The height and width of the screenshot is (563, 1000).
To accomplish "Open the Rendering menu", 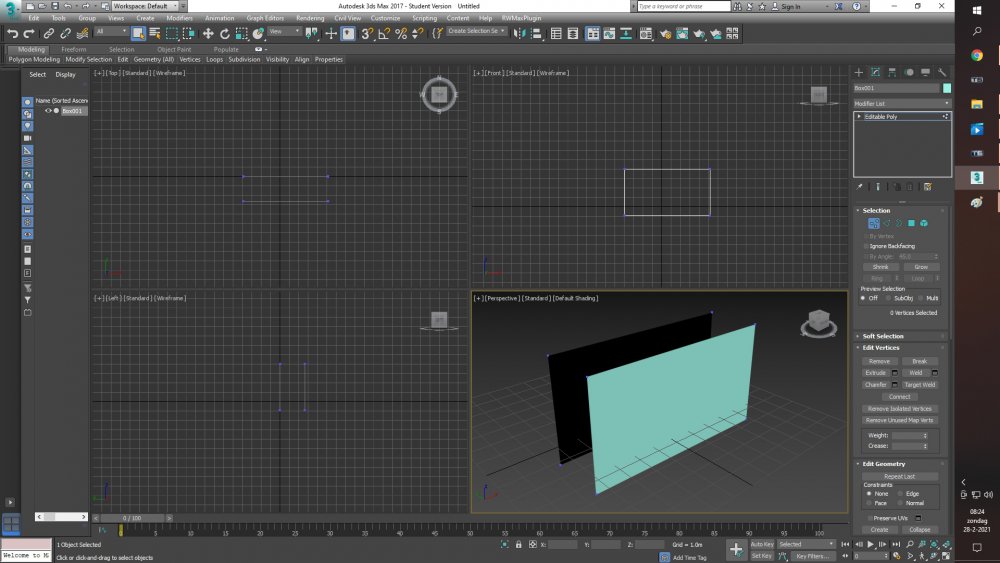I will pyautogui.click(x=310, y=18).
